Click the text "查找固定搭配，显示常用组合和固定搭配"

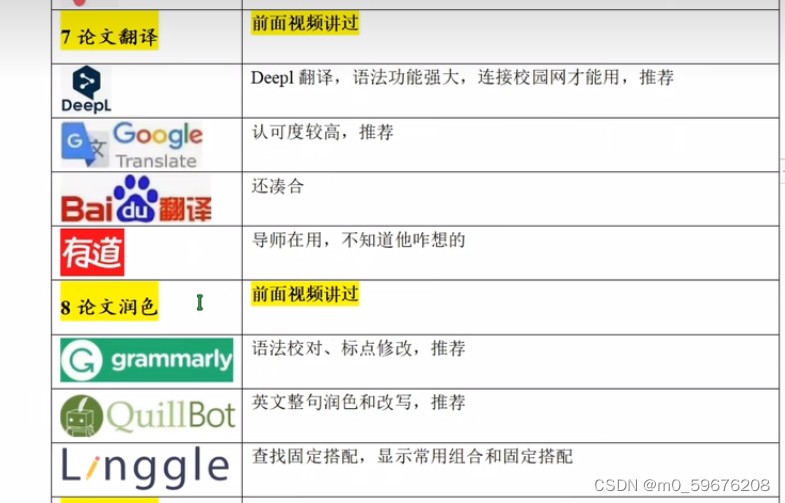click(x=412, y=456)
